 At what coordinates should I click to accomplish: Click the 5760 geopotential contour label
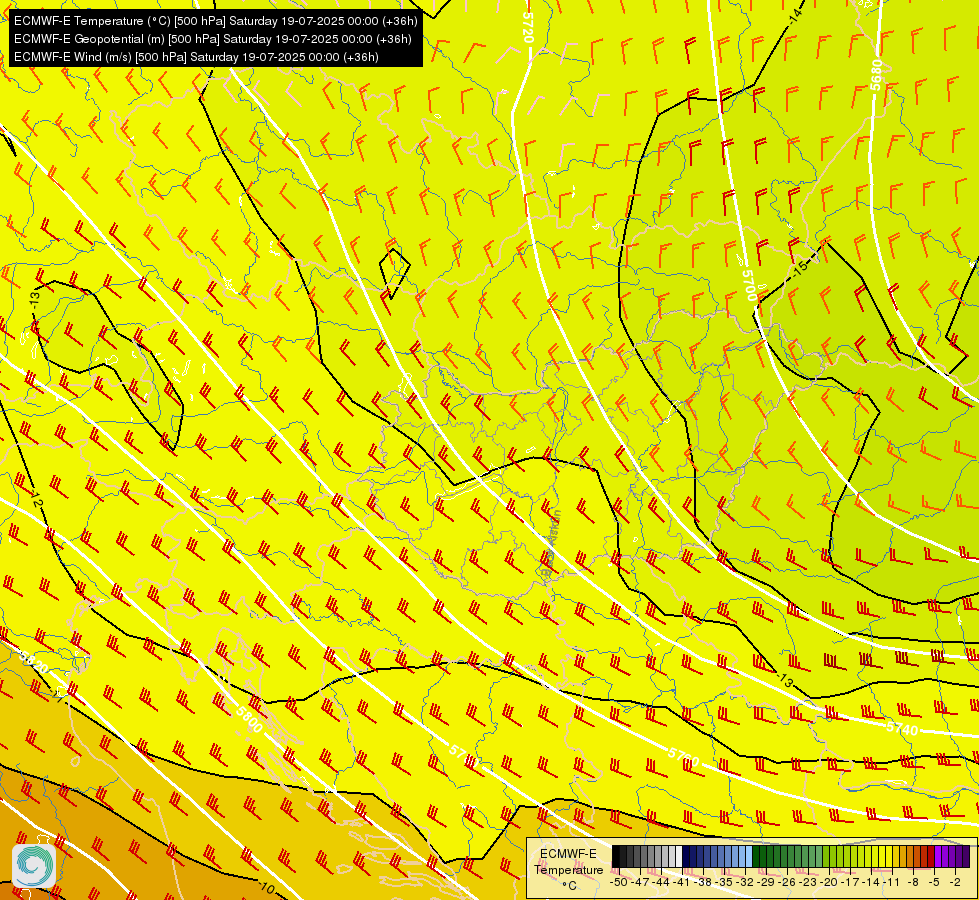coord(684,757)
